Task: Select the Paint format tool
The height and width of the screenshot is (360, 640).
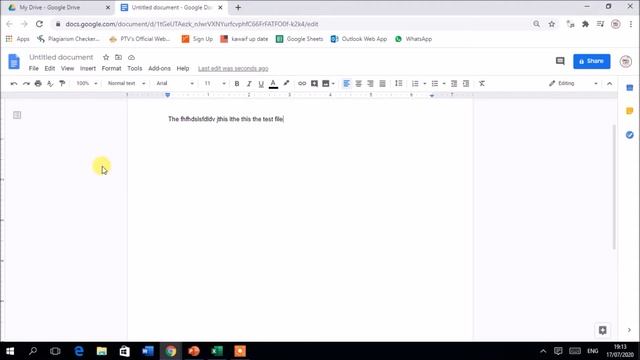Action: [62, 83]
